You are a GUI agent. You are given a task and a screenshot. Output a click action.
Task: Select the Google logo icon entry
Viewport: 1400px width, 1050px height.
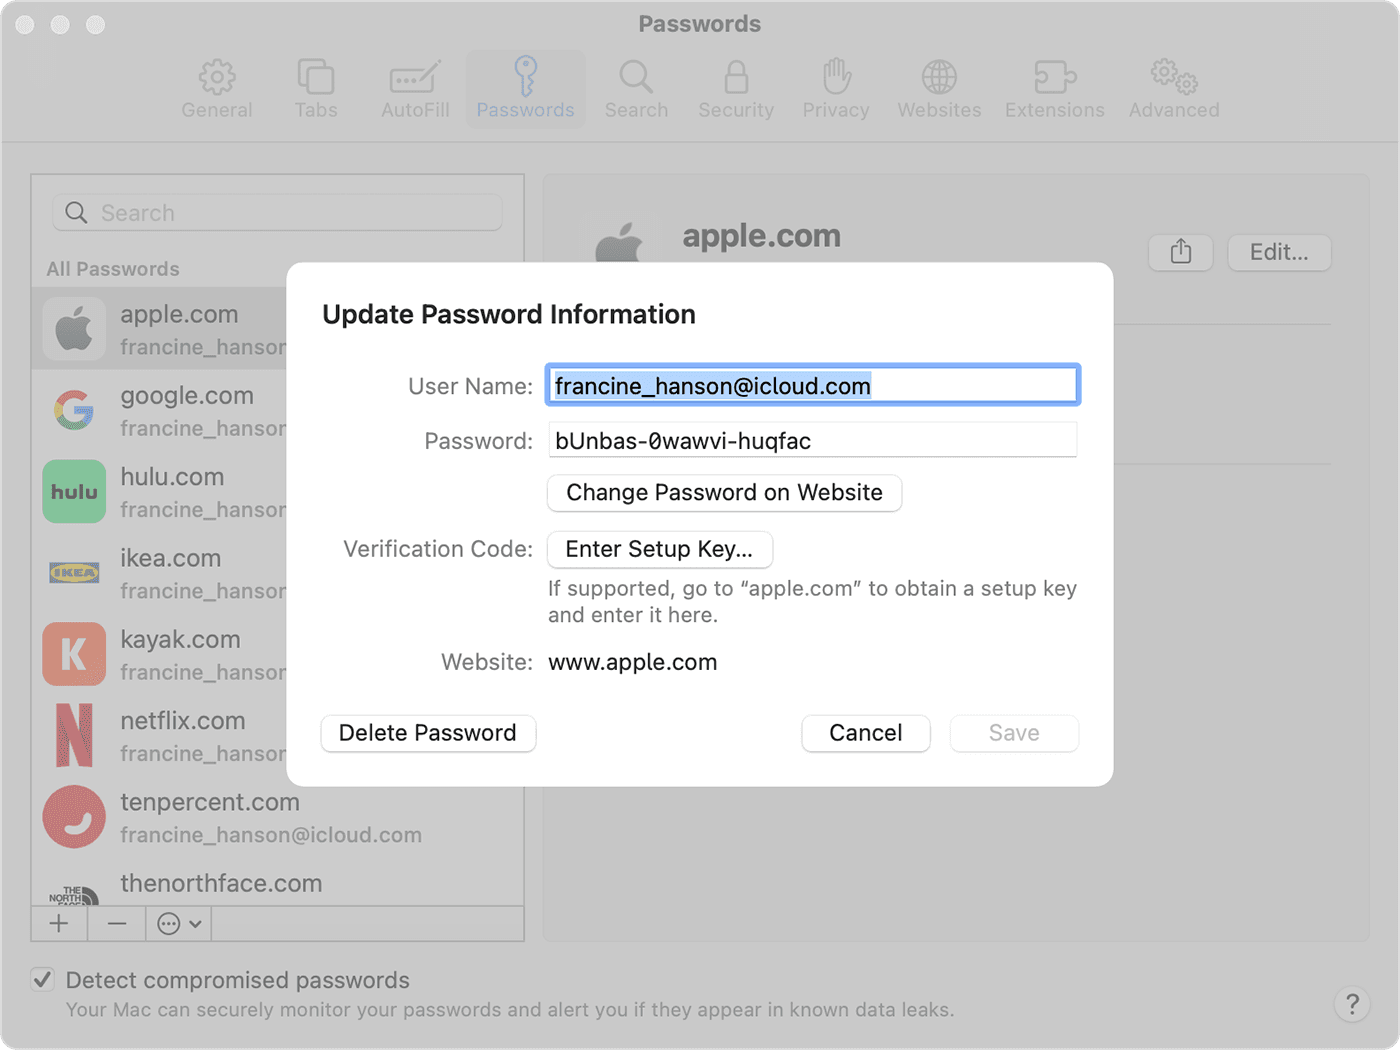click(x=74, y=410)
